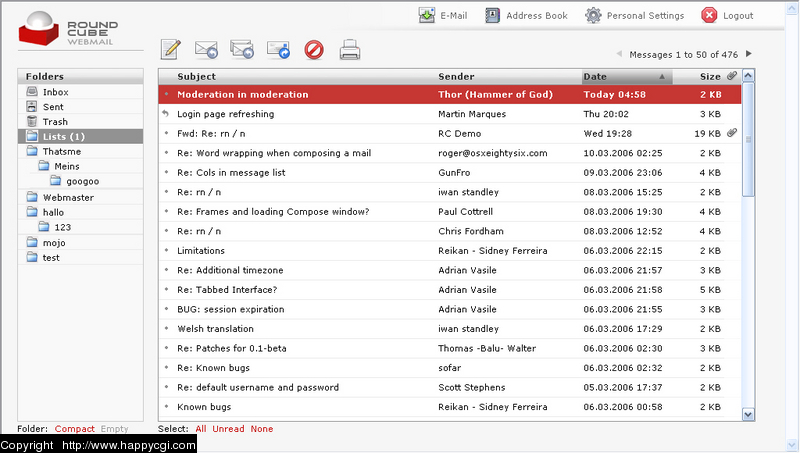Click the Compose new message icon
The height and width of the screenshot is (453, 800).
(171, 49)
